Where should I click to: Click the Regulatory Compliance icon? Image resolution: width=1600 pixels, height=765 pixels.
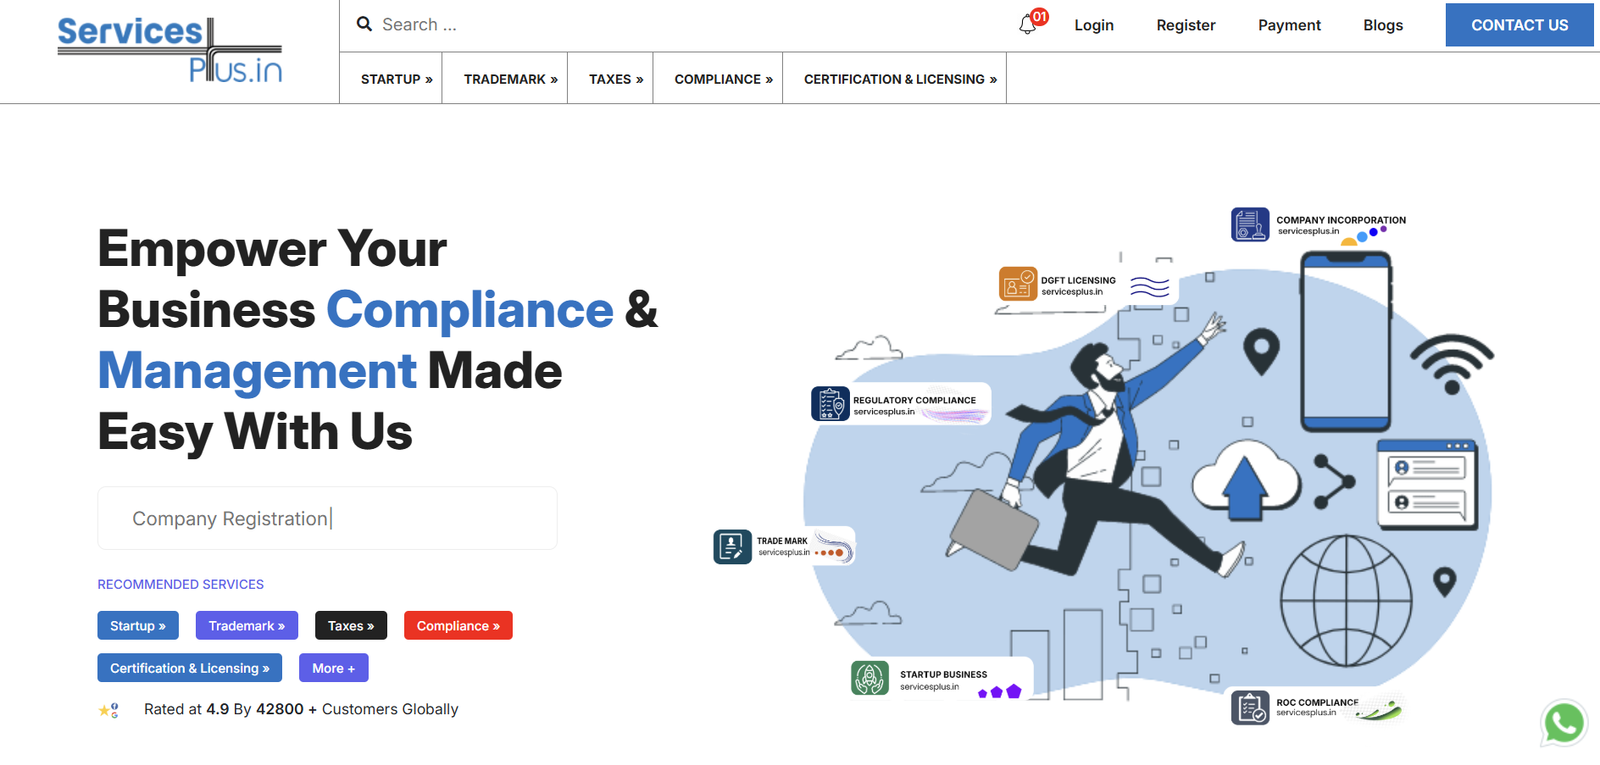pos(830,404)
